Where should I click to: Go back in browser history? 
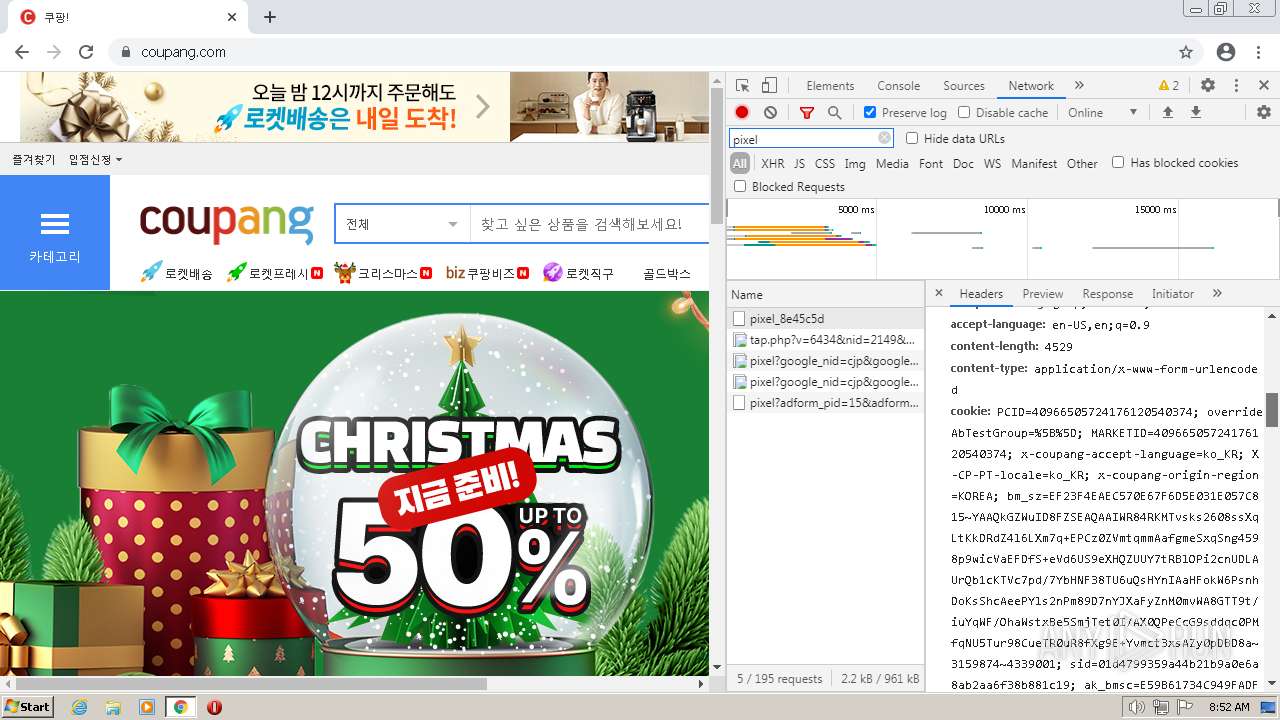[22, 52]
